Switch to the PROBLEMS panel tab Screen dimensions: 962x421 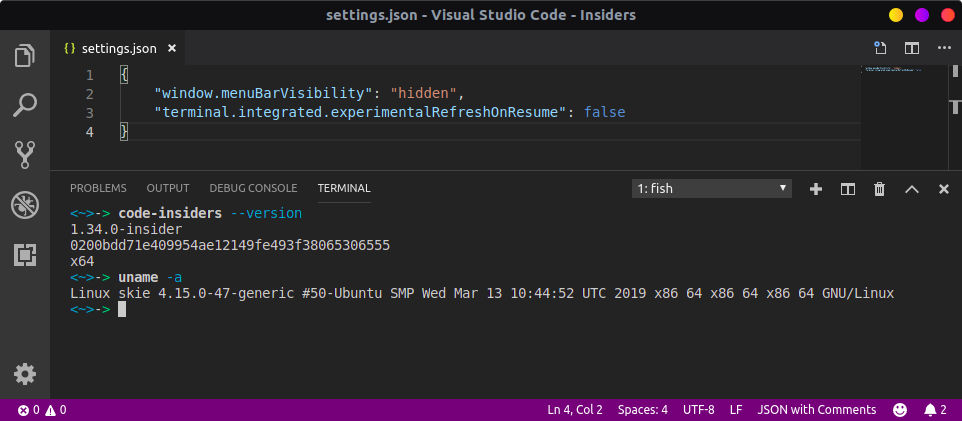[x=98, y=188]
